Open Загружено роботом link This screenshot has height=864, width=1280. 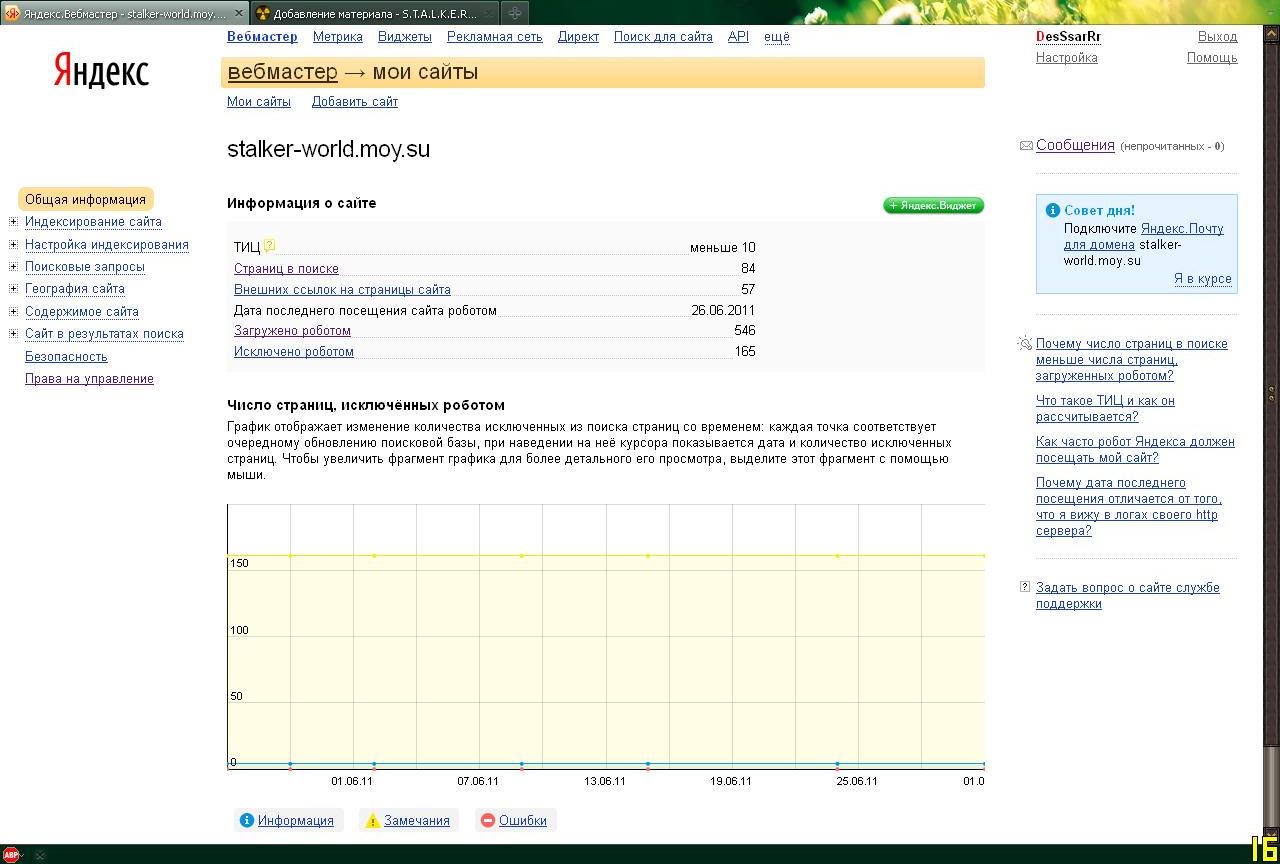[292, 330]
